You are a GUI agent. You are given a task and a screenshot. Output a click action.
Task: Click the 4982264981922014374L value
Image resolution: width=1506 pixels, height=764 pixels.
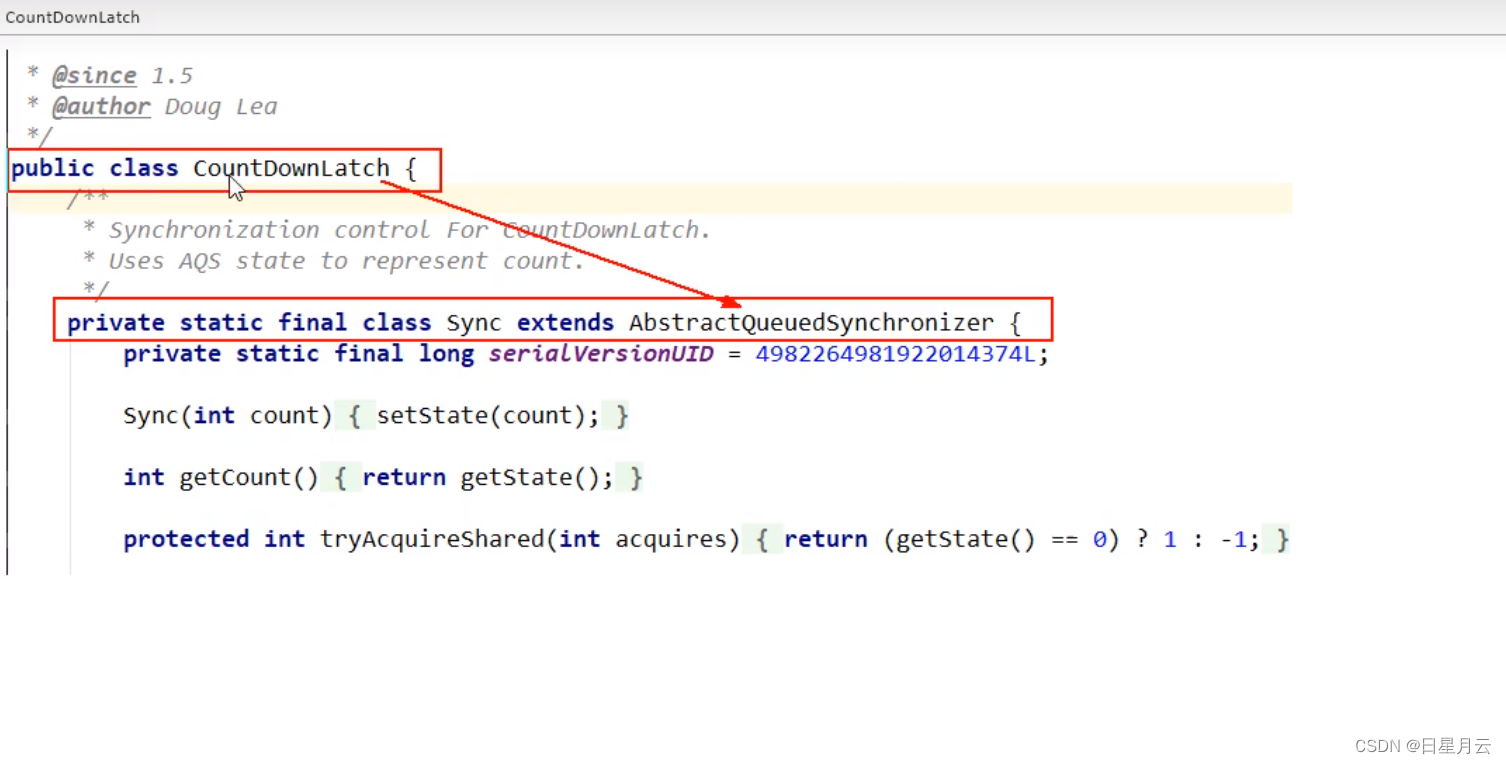(895, 354)
